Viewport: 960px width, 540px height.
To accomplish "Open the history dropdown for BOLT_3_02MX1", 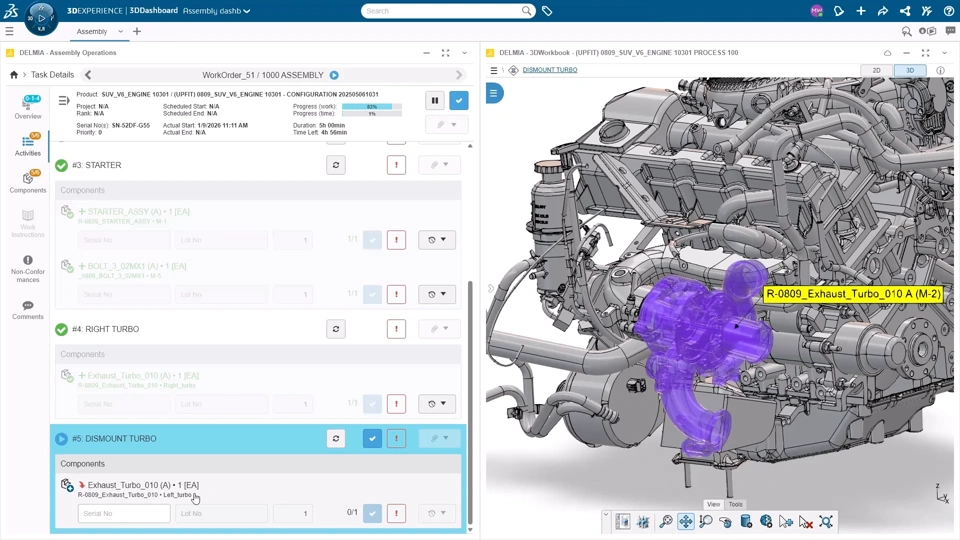I will (x=437, y=294).
